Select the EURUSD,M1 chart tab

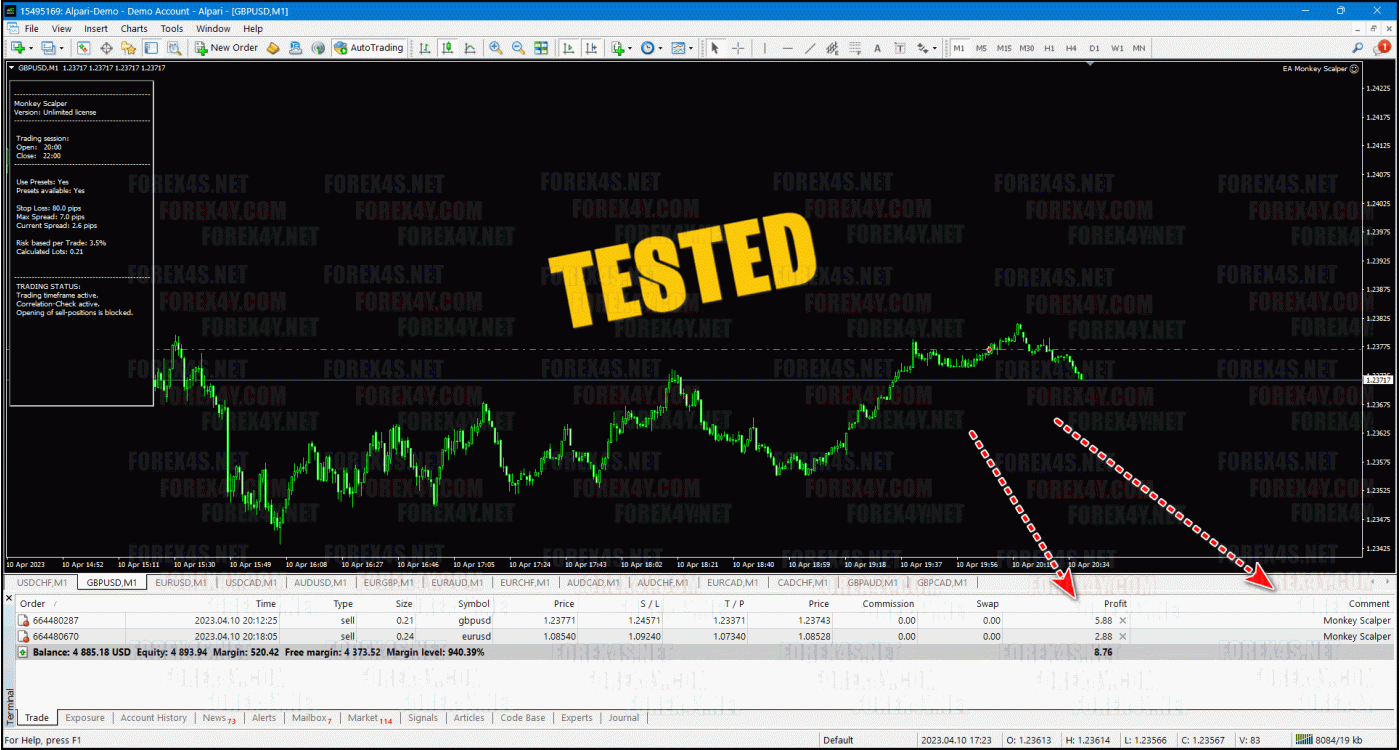180,583
